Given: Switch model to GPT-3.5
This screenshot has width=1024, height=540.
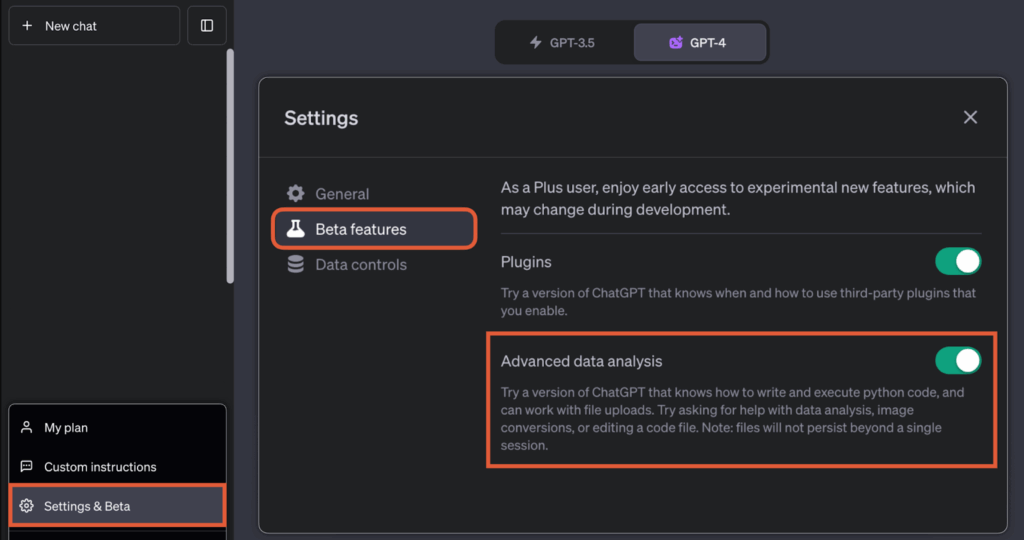Looking at the screenshot, I should 562,42.
